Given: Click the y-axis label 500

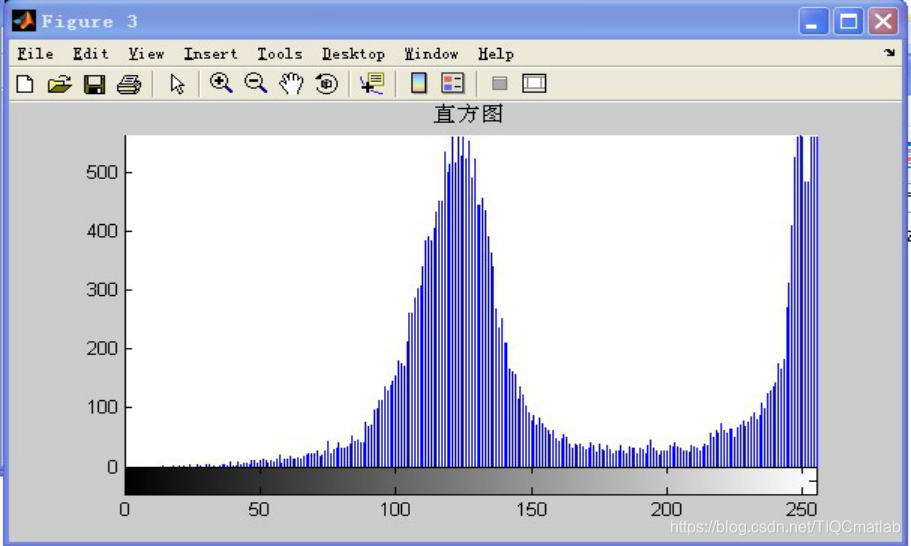Looking at the screenshot, I should click(x=102, y=173).
